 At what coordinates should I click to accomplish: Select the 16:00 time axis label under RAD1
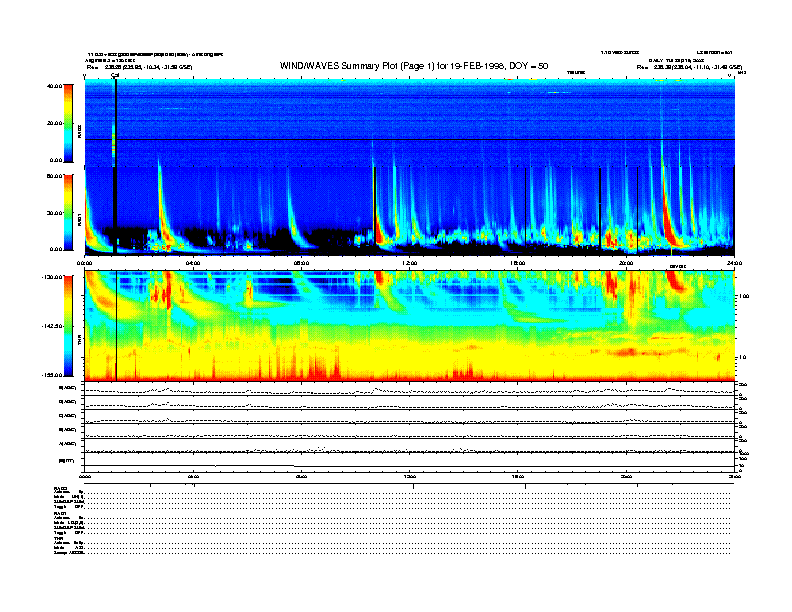[517, 264]
